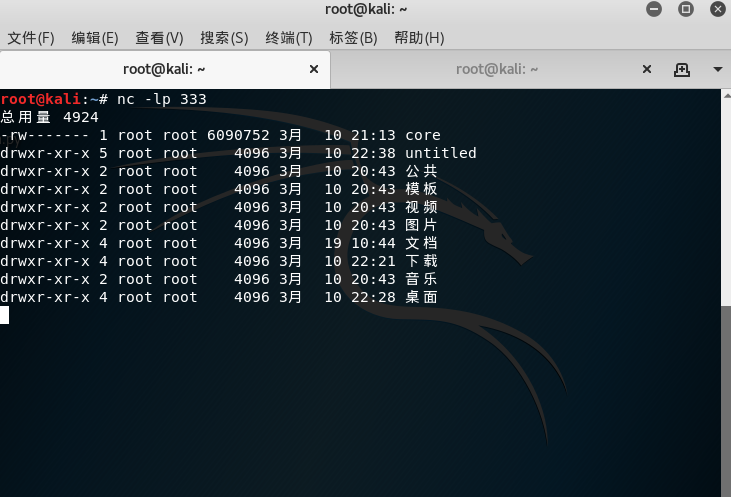731x497 pixels.
Task: Add a new terminal tab
Action: (x=682, y=70)
